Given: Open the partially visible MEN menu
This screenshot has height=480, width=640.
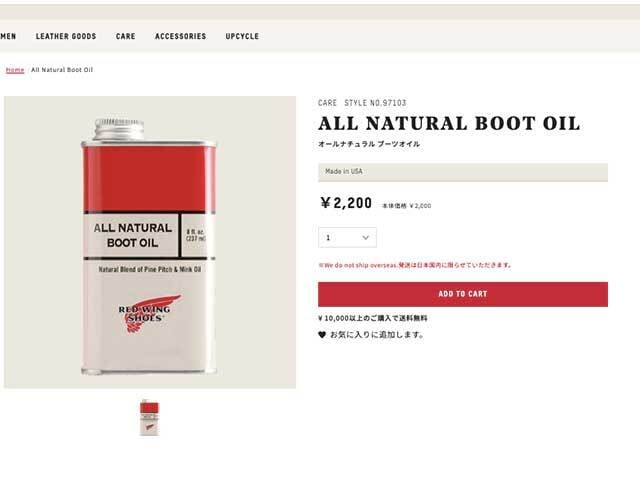Looking at the screenshot, I should pos(8,36).
